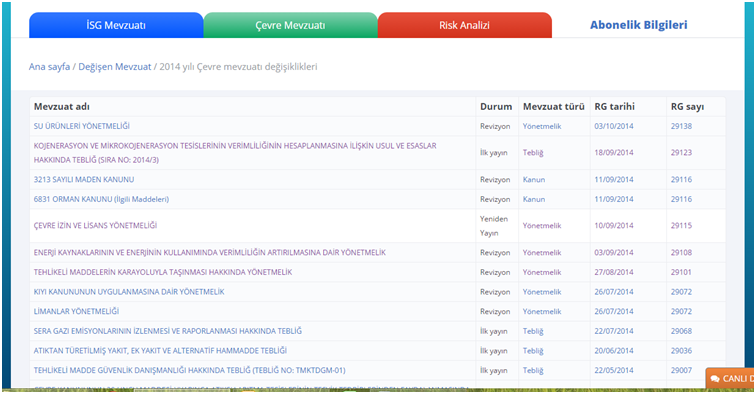Open LİMANLAR YÖNETMELİĞİ link
Viewport: 756px width, 394px height.
pyautogui.click(x=76, y=312)
